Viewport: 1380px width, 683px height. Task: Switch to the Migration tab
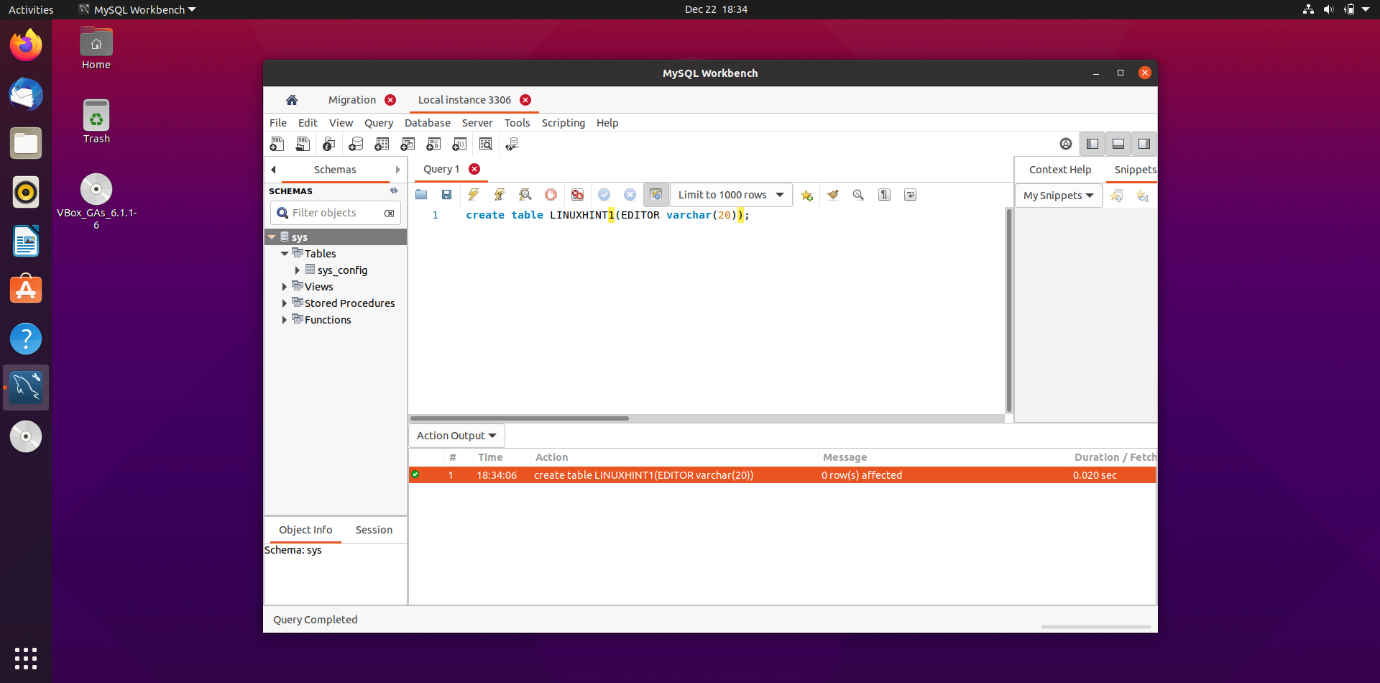pos(353,99)
